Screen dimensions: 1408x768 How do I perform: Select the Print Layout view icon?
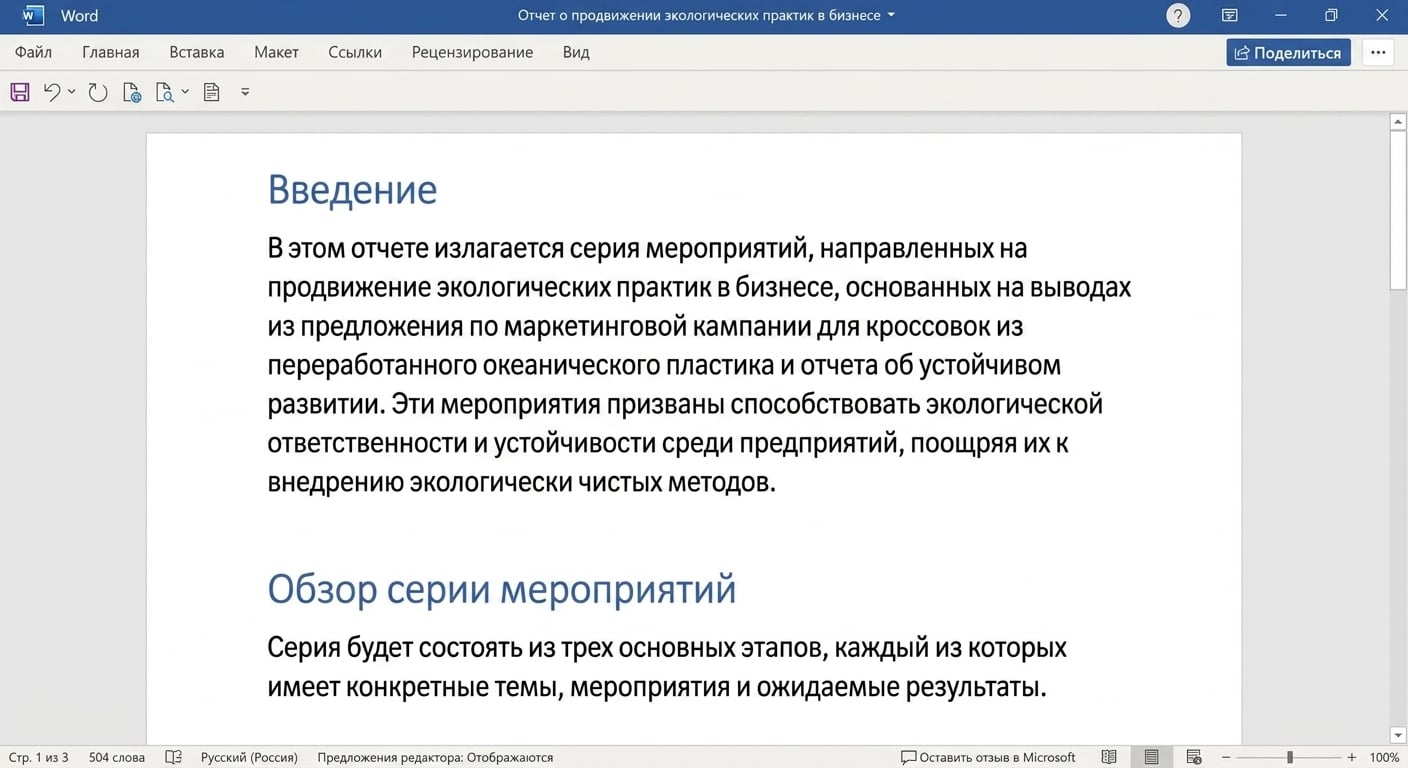(1151, 757)
